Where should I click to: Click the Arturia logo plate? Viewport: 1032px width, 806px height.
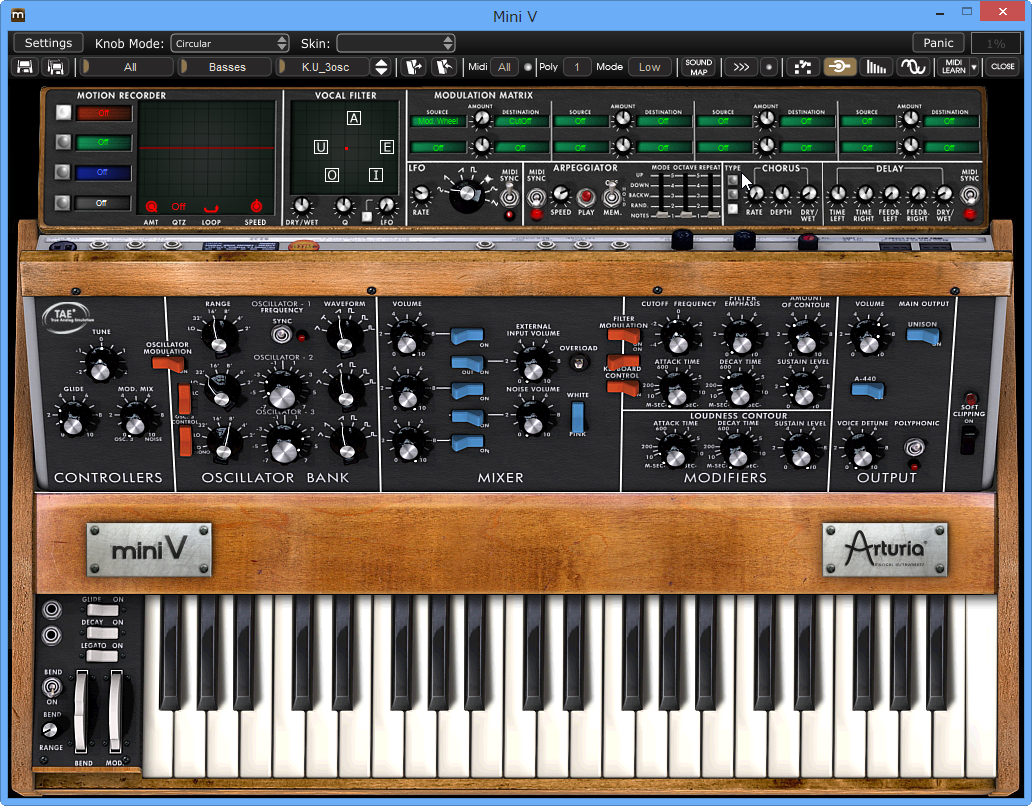coord(885,549)
